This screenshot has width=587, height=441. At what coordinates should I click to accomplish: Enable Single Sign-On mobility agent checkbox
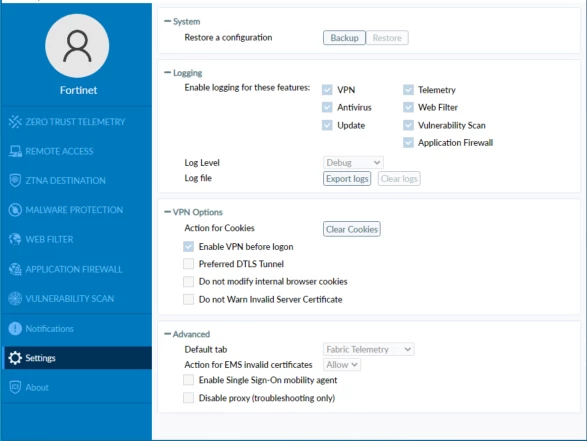pyautogui.click(x=188, y=380)
